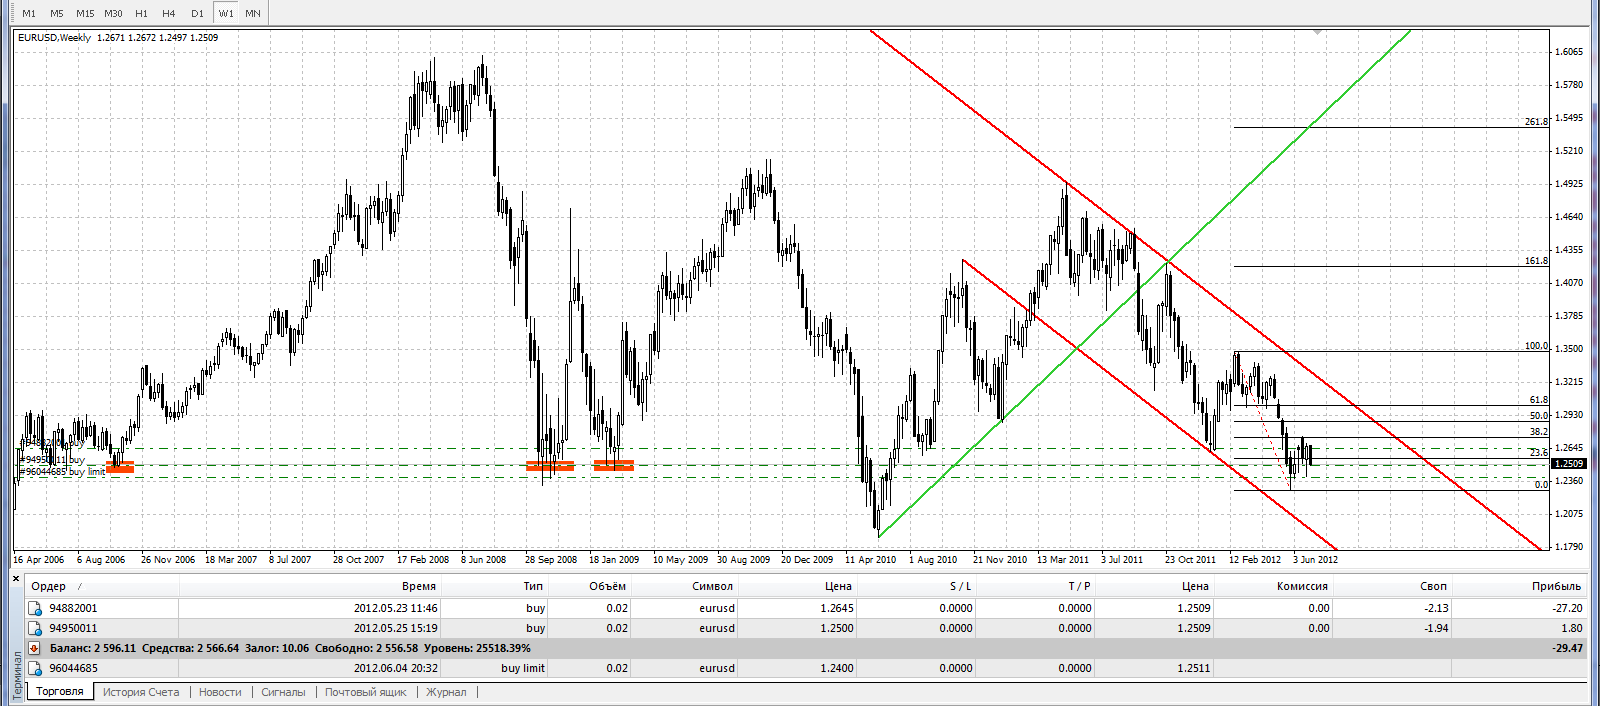Click profit value -27.20
The image size is (1600, 706).
click(x=1567, y=608)
